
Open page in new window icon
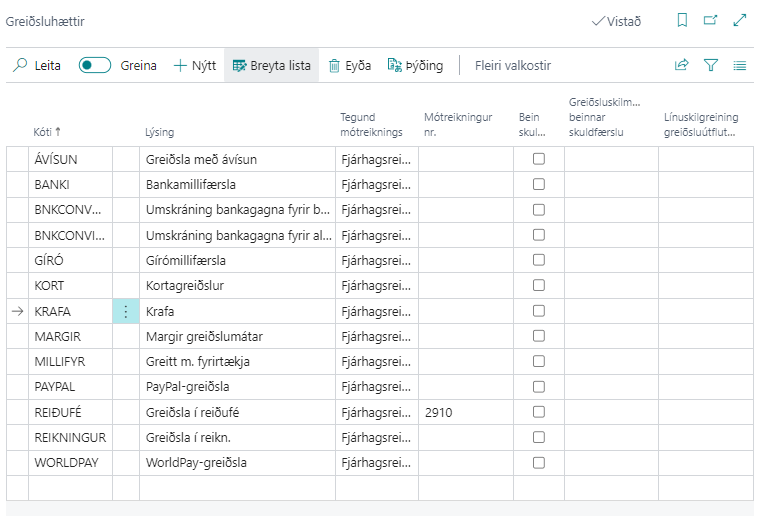tap(711, 20)
